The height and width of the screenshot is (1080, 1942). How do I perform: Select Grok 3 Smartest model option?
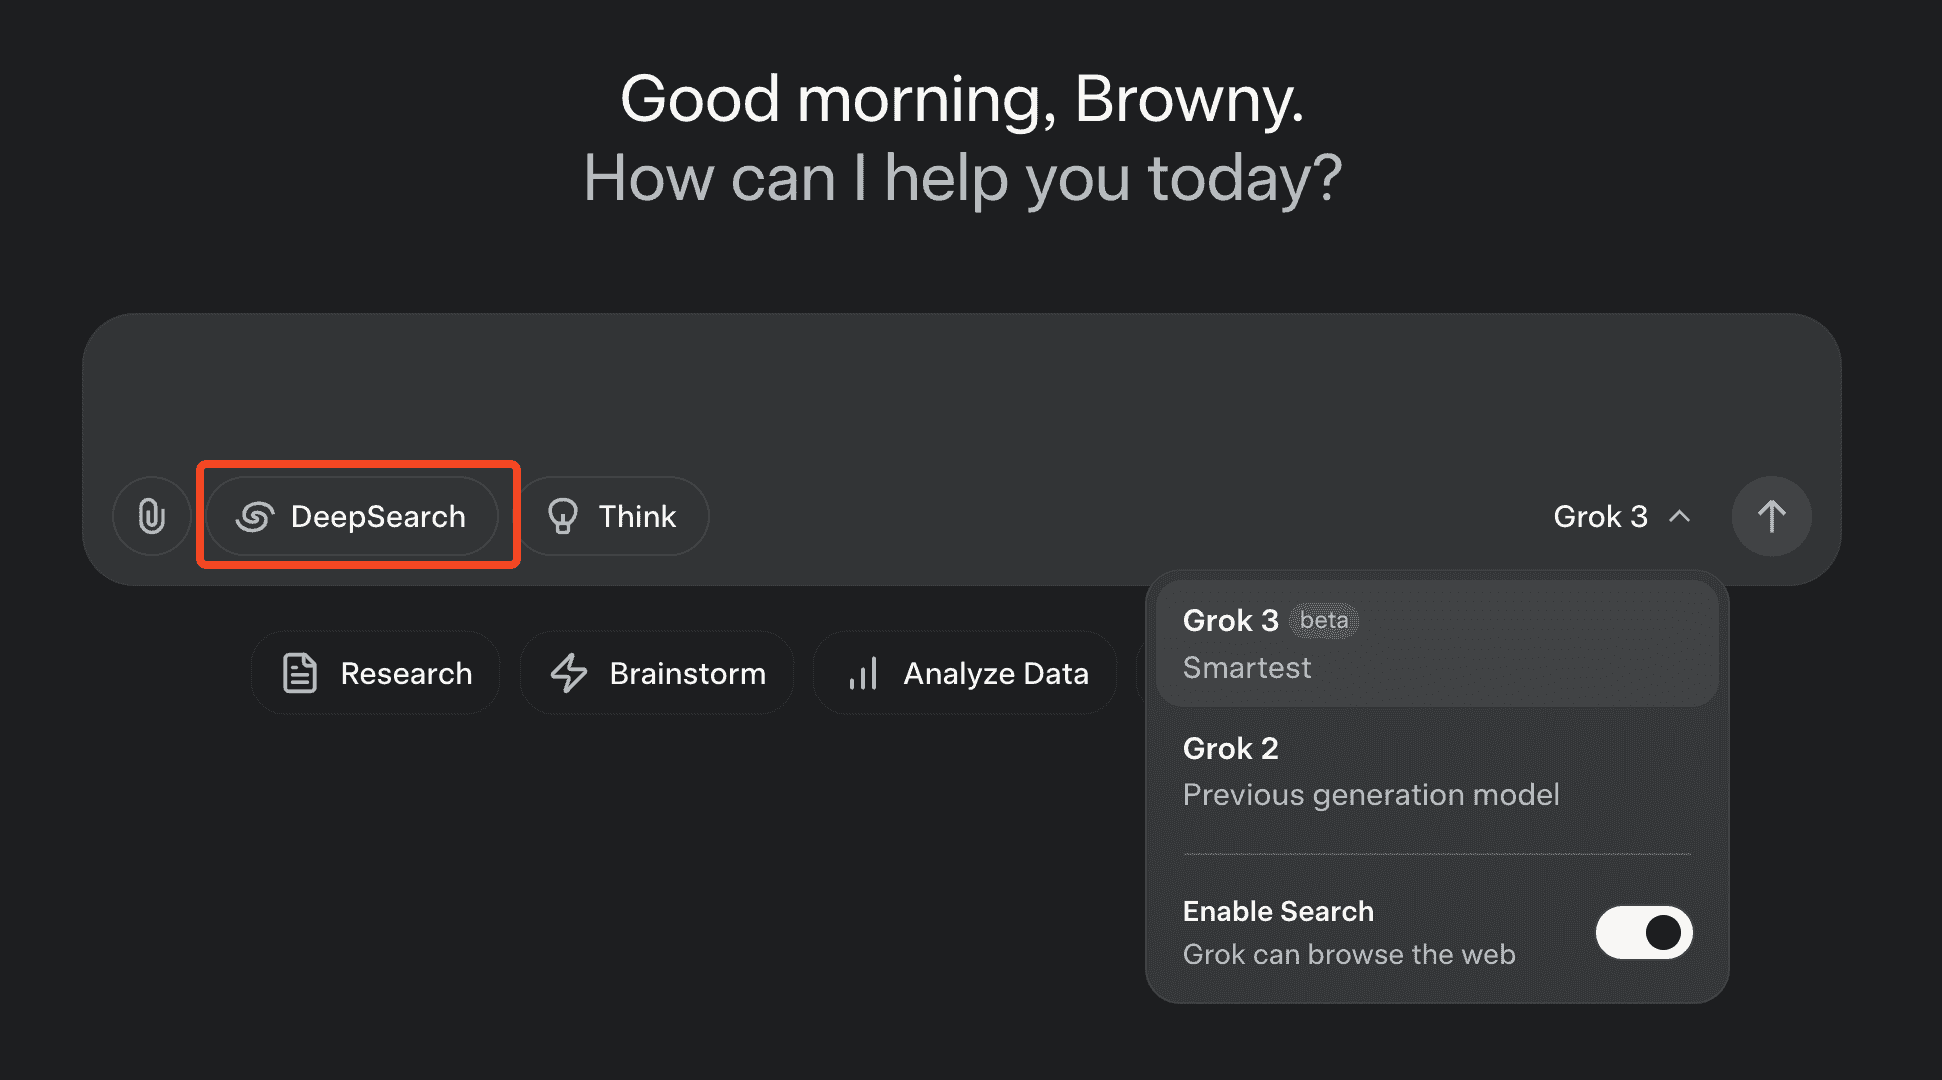(1436, 644)
